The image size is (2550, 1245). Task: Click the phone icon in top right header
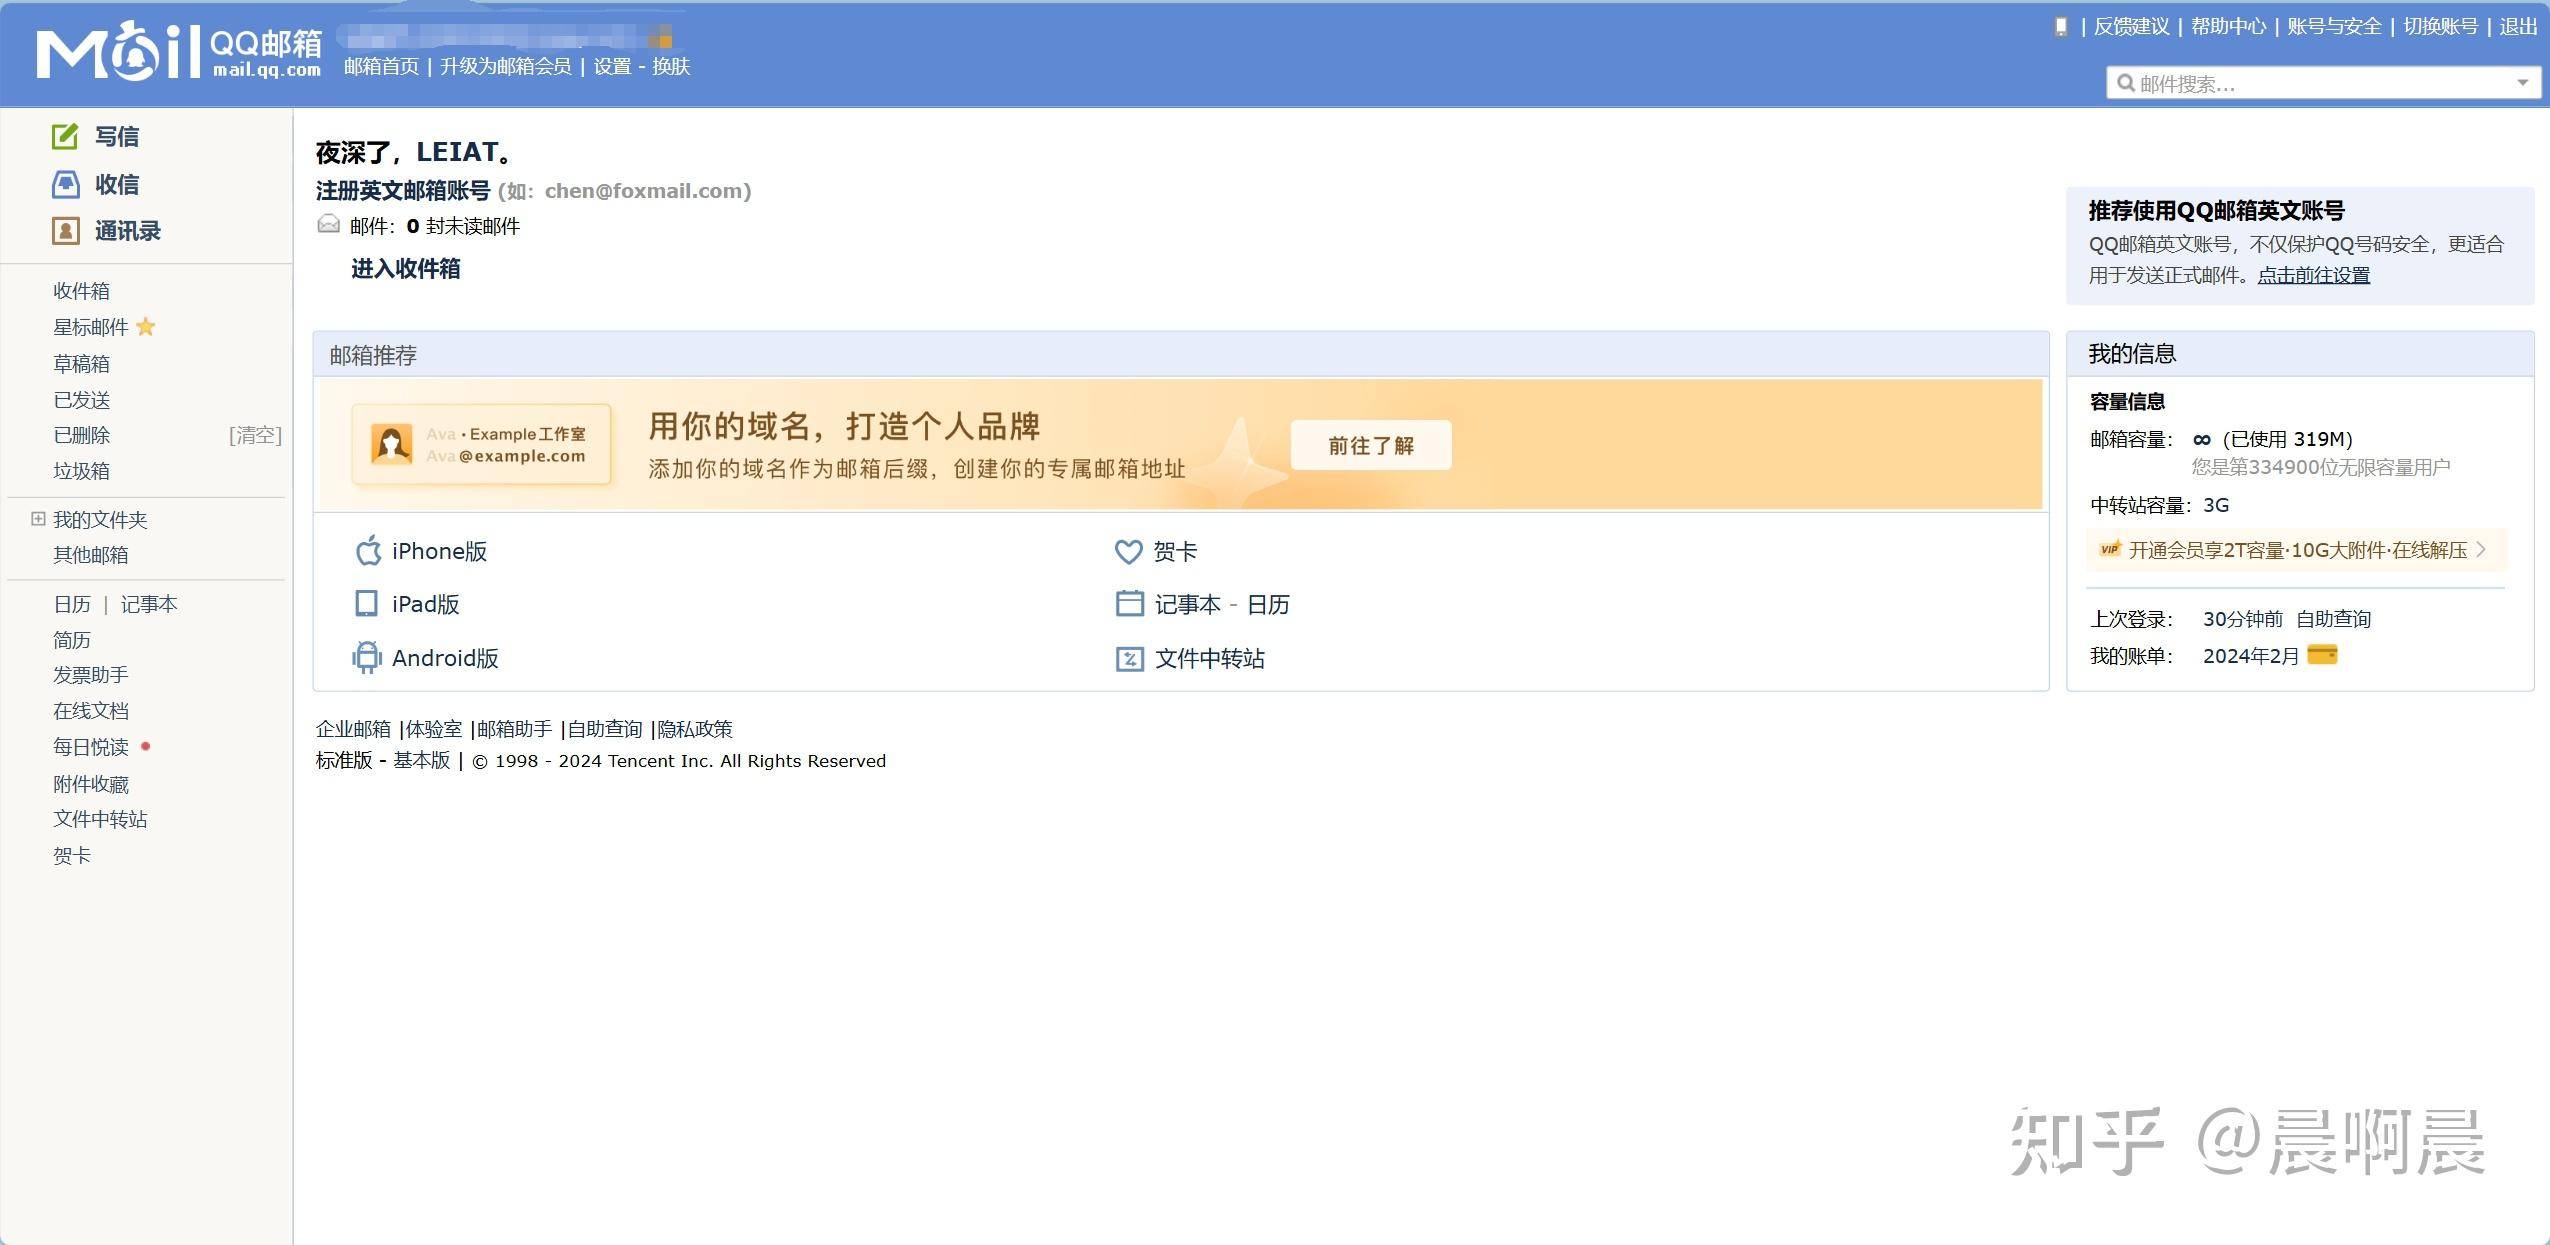pyautogui.click(x=2061, y=27)
